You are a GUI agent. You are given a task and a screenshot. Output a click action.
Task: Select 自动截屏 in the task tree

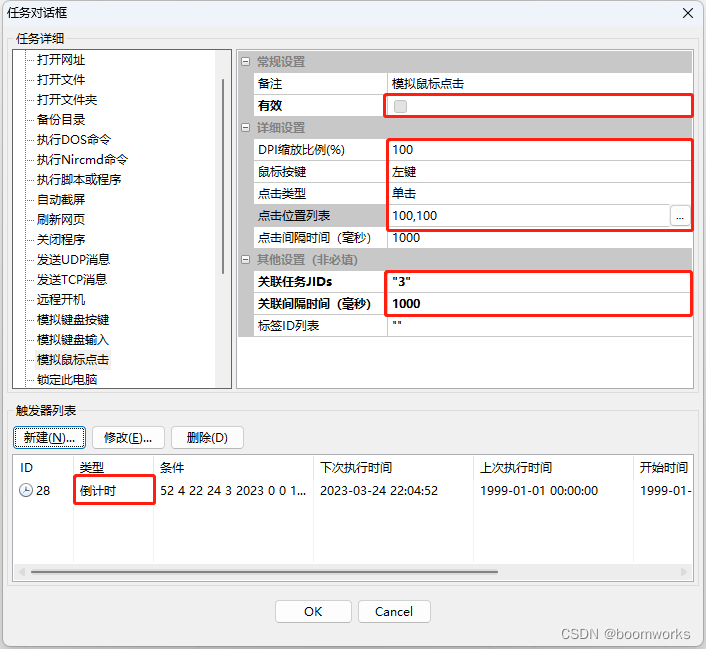pyautogui.click(x=61, y=200)
